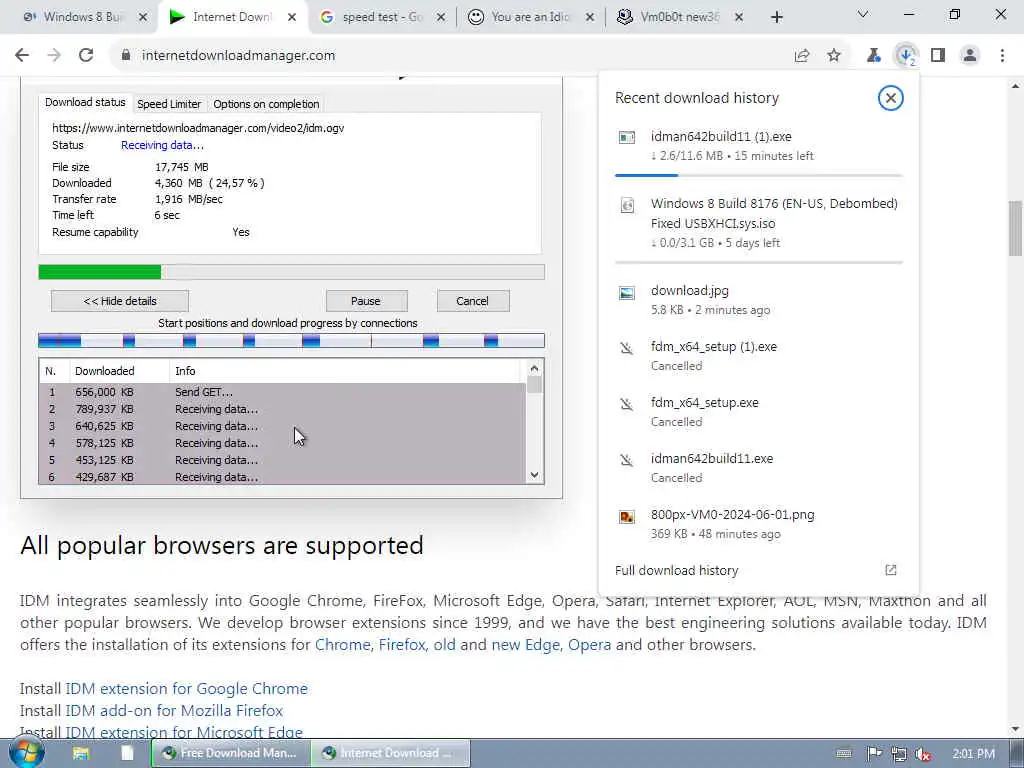Viewport: 1024px width, 768px height.
Task: Open Free Download Manager taskbar window
Action: (230, 753)
